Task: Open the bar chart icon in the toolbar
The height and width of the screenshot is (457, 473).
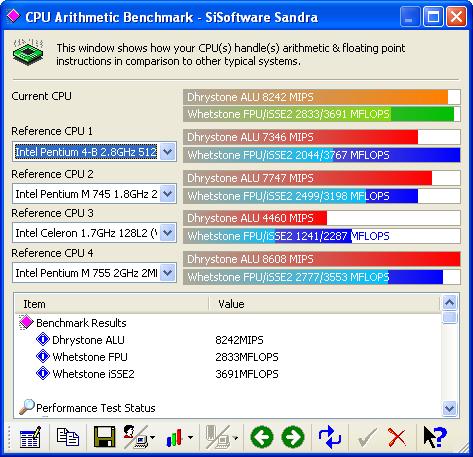Action: point(175,437)
